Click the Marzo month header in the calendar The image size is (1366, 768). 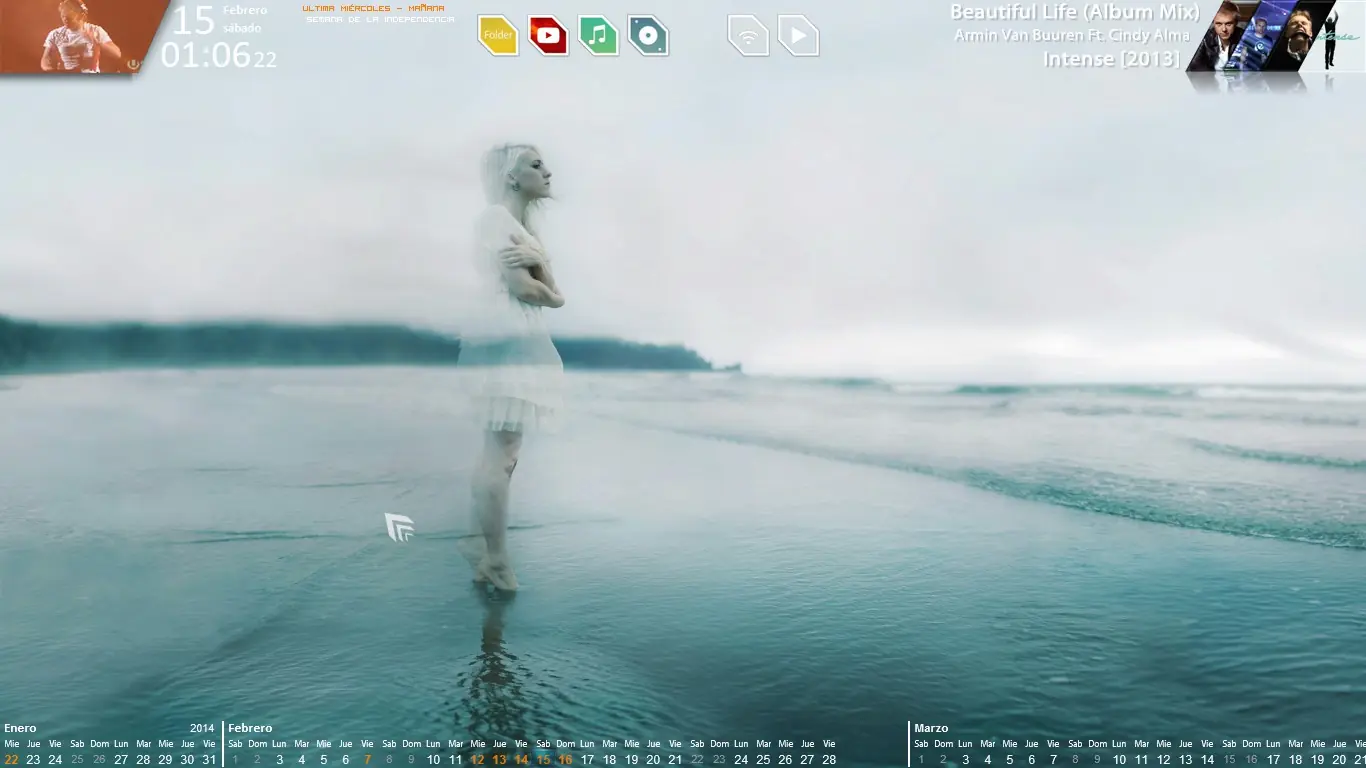tap(931, 728)
